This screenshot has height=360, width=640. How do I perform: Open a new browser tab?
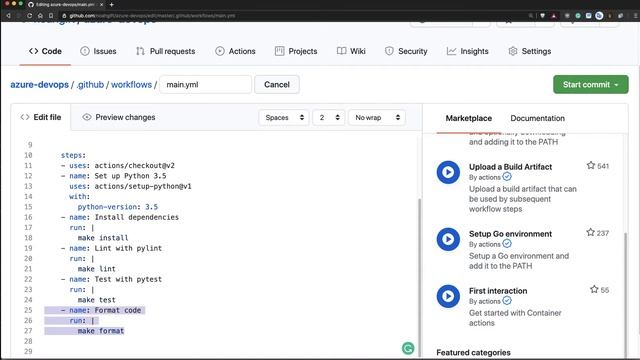pyautogui.click(x=111, y=4)
